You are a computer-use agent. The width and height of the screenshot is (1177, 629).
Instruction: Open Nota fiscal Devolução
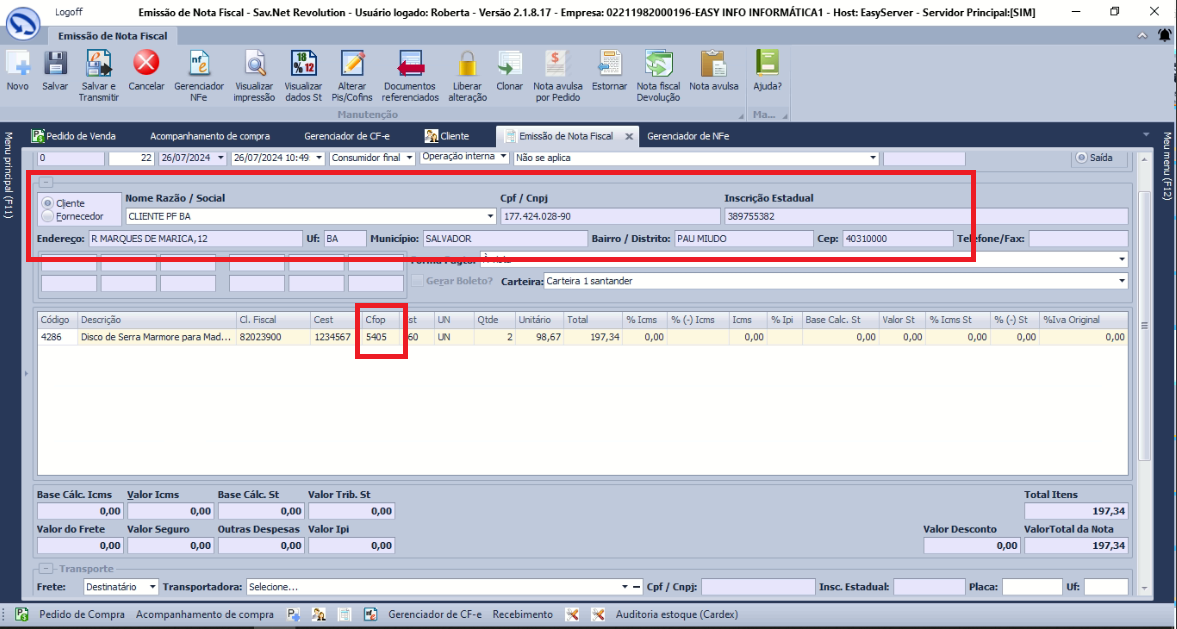pyautogui.click(x=658, y=64)
